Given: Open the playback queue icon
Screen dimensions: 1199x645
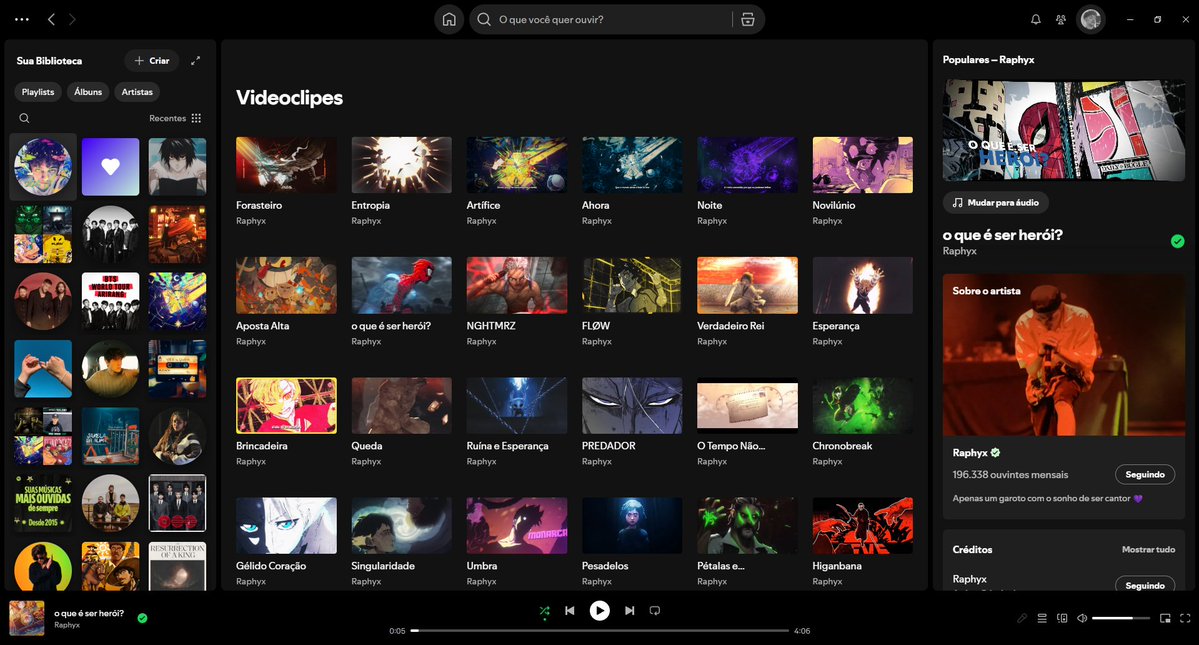Looking at the screenshot, I should 1041,618.
